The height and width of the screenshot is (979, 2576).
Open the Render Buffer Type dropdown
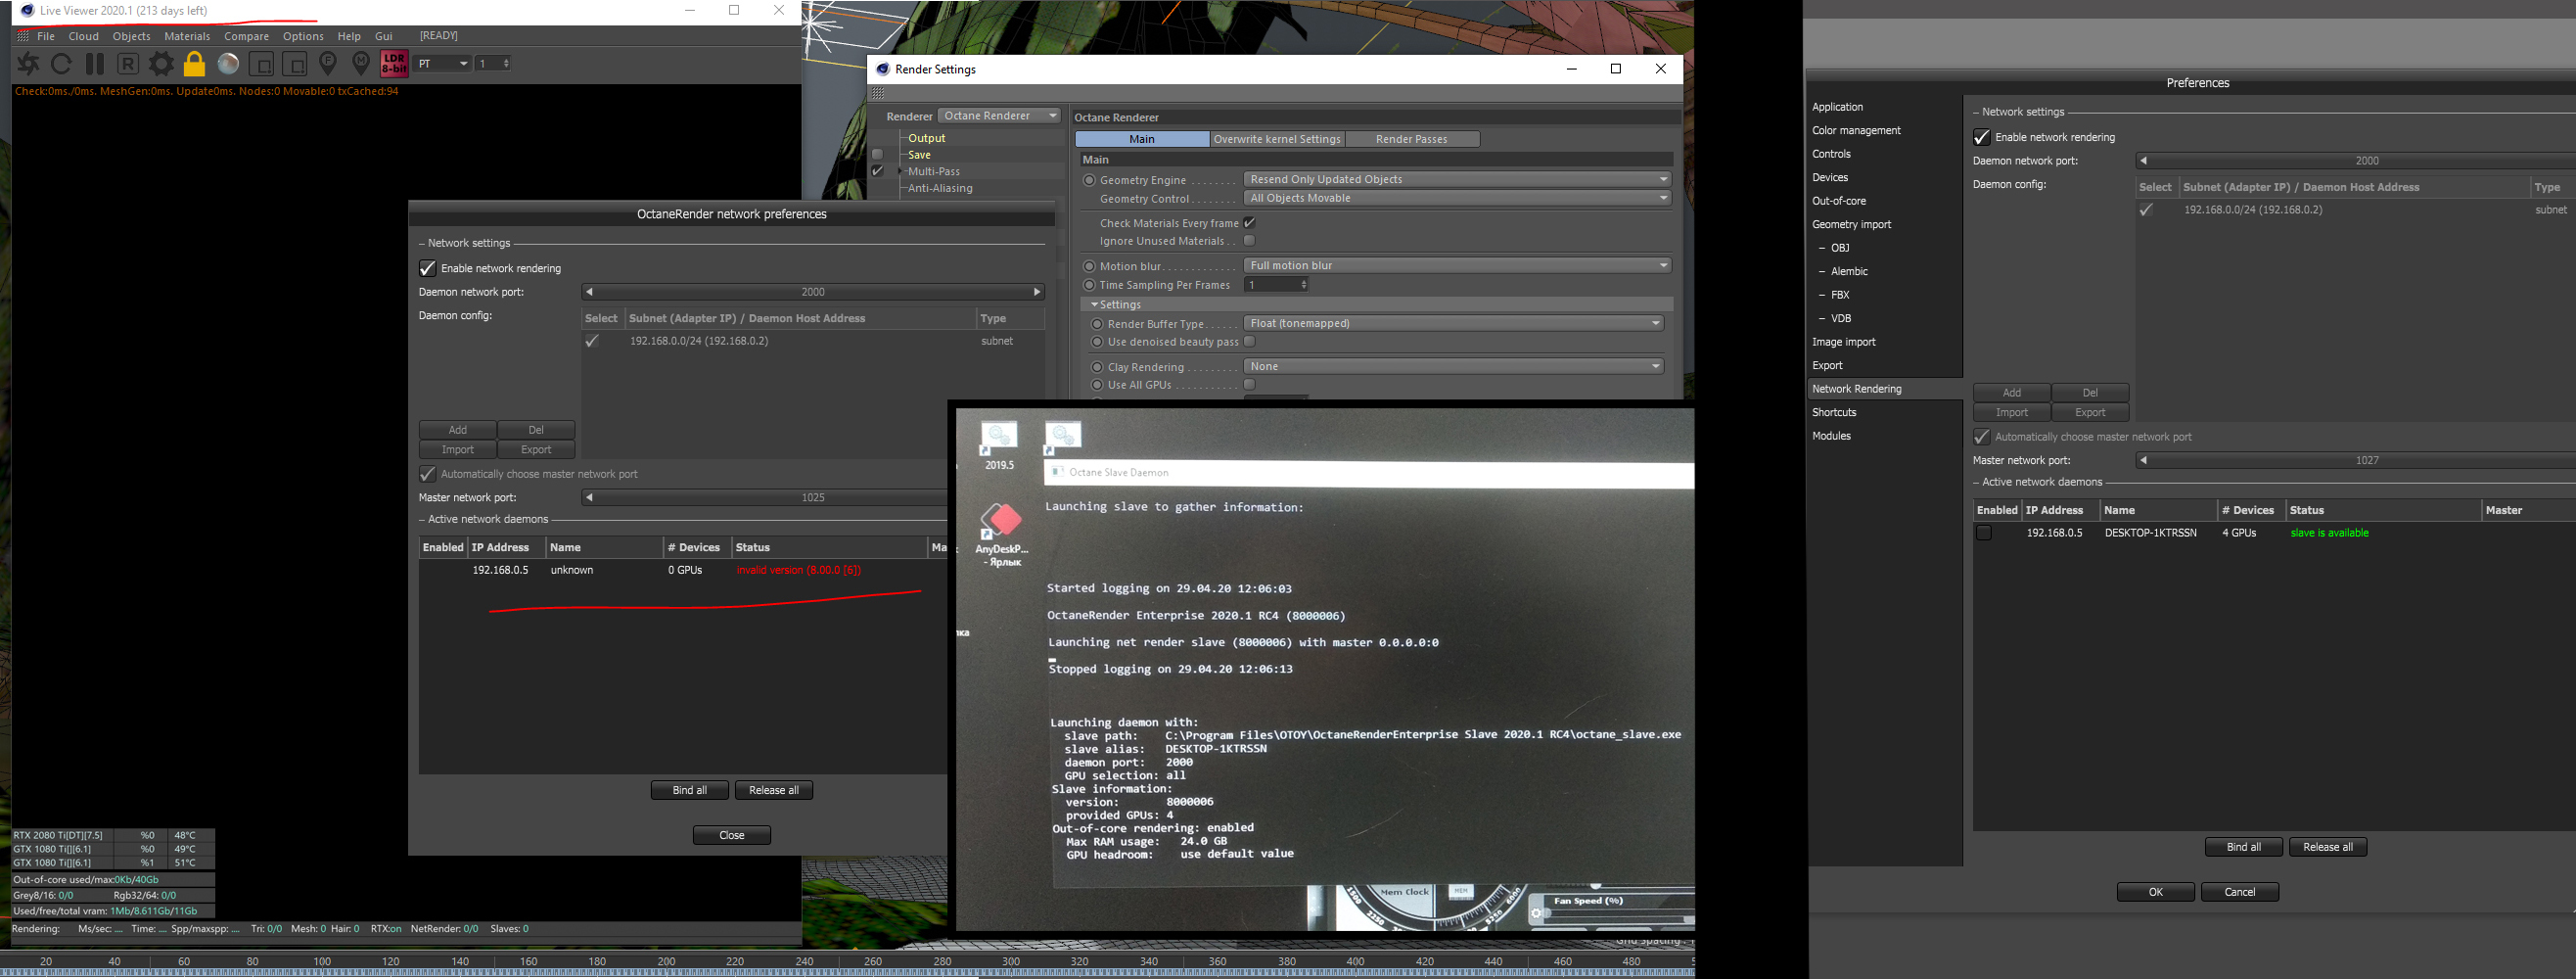click(1453, 324)
